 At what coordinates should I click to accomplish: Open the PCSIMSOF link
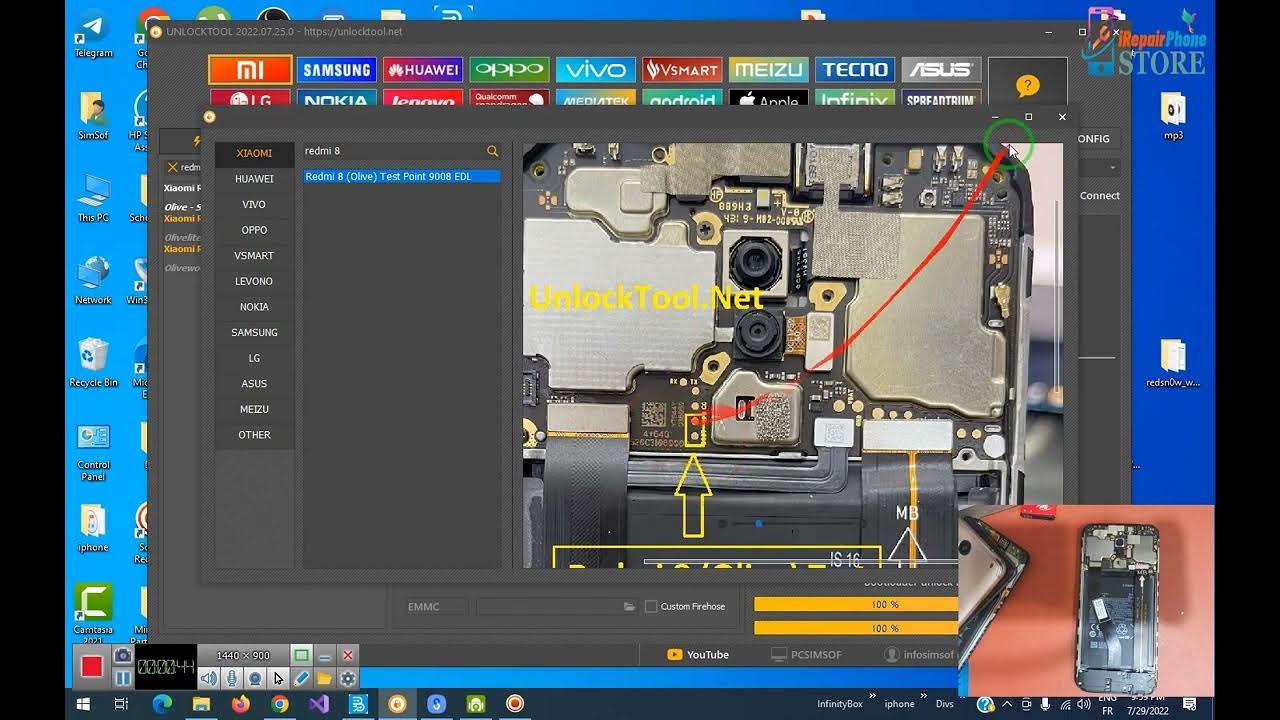coord(806,655)
